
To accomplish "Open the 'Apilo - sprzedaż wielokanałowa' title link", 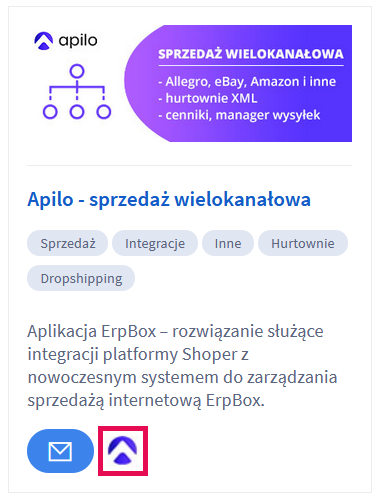I will click(x=169, y=200).
